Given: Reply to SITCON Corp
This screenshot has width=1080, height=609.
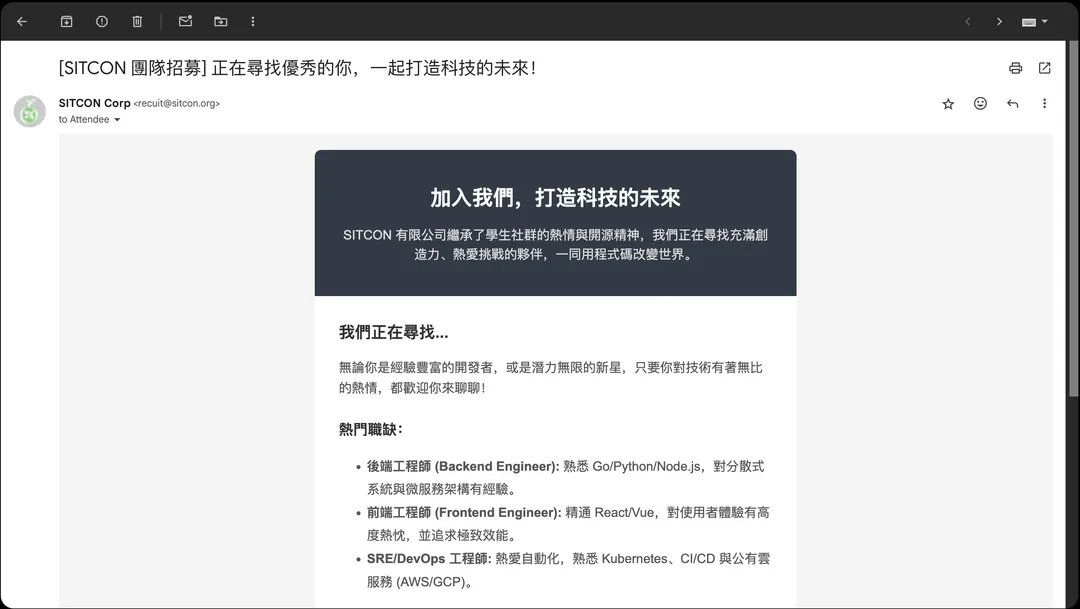Looking at the screenshot, I should pyautogui.click(x=1012, y=103).
